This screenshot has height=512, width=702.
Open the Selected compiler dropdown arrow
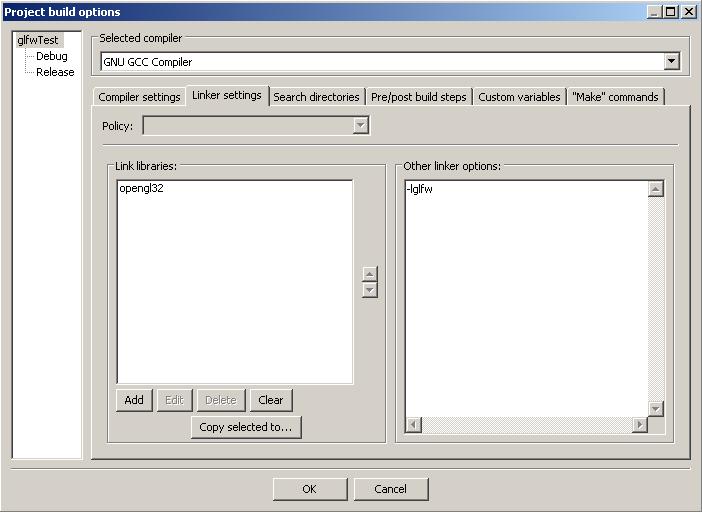pyautogui.click(x=671, y=61)
